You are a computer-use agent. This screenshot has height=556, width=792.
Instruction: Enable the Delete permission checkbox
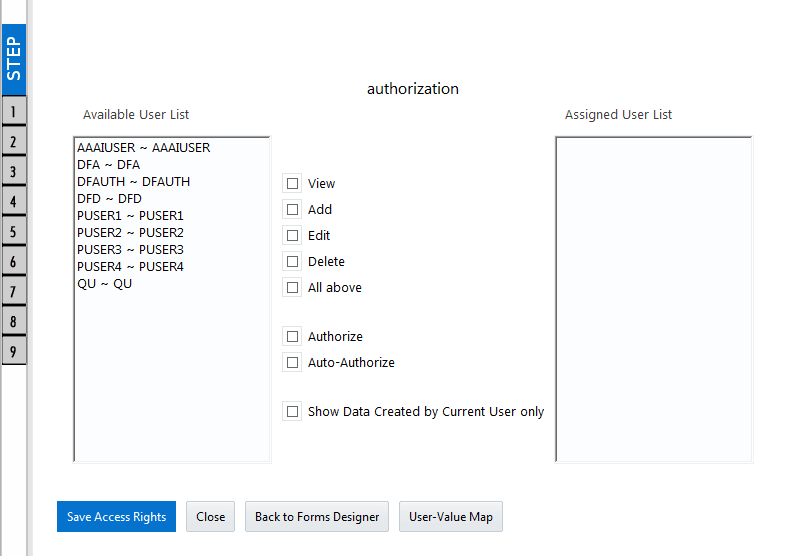coord(292,262)
